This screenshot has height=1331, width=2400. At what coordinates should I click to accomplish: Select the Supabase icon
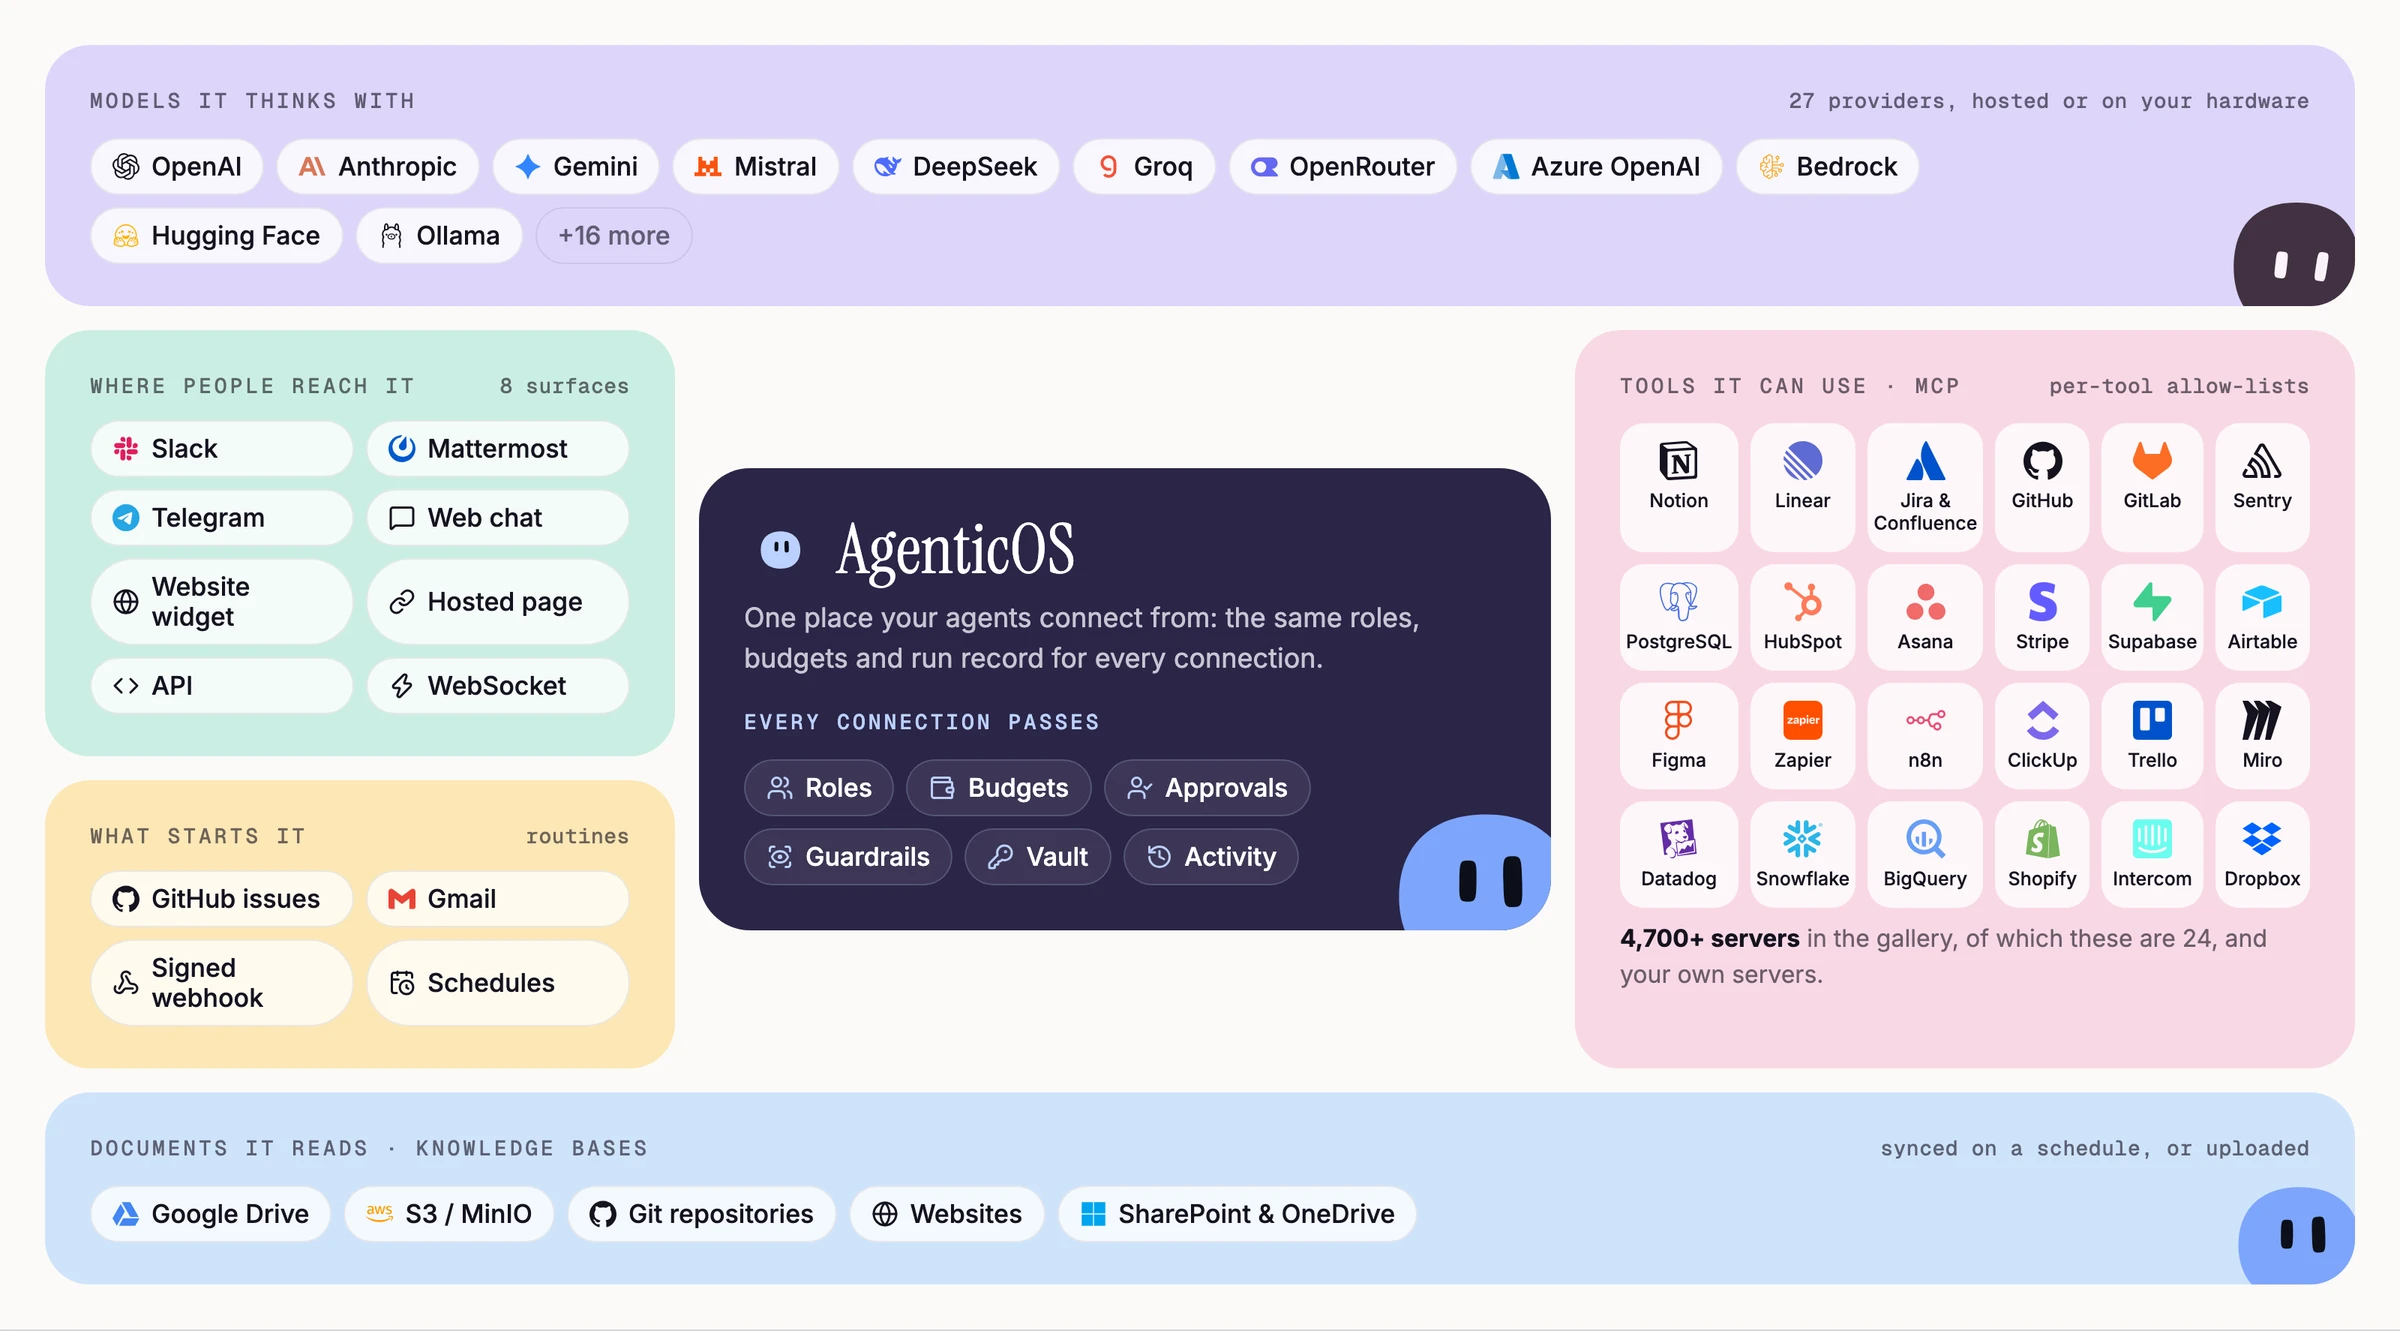click(2152, 602)
